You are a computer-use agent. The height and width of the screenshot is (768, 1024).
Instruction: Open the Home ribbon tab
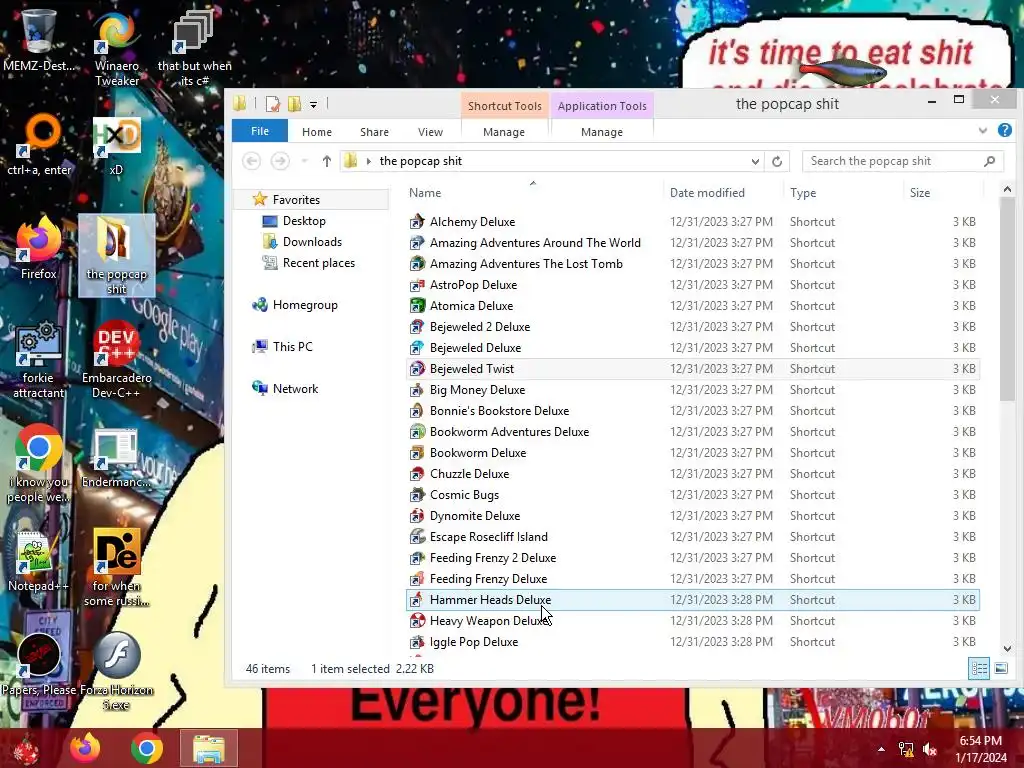coord(317,132)
